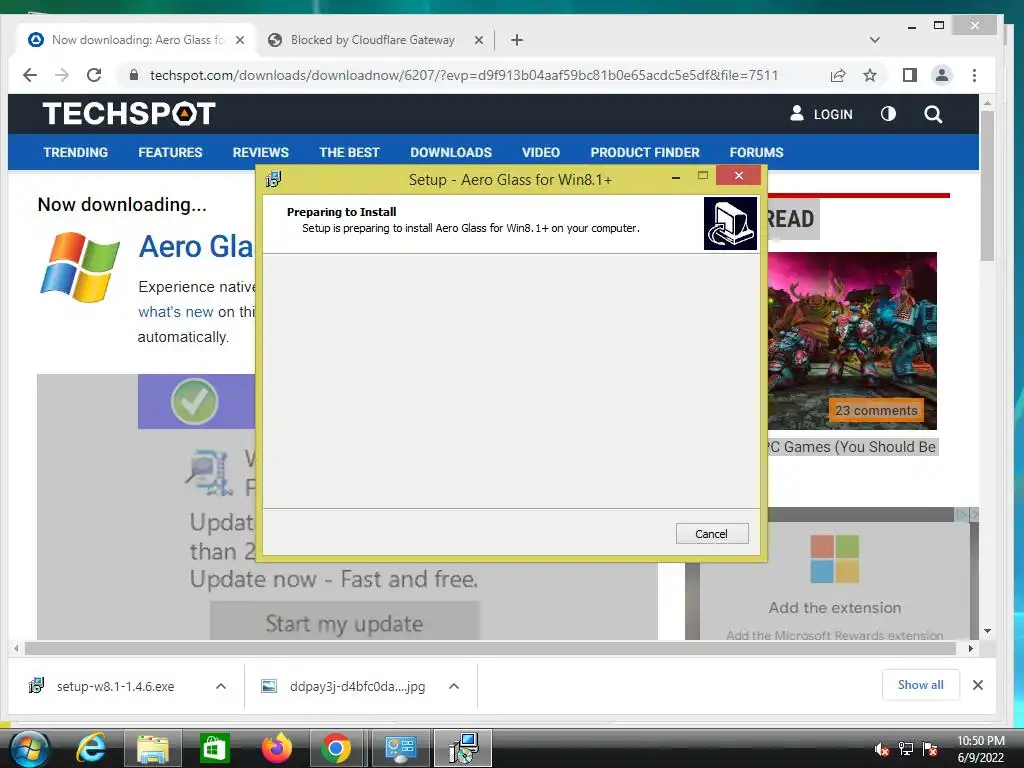Click the vertical scrollbar thumb of page
This screenshot has width=1024, height=768.
point(987,186)
